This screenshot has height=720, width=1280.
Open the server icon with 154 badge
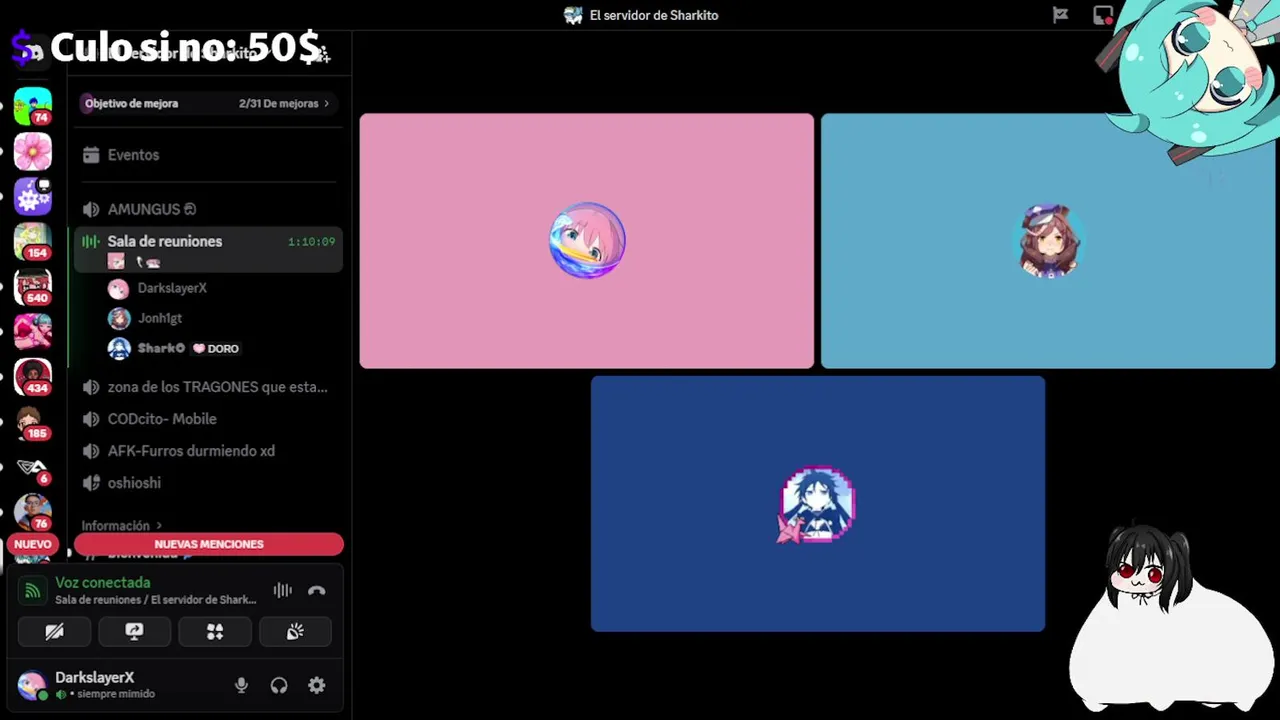tap(32, 242)
